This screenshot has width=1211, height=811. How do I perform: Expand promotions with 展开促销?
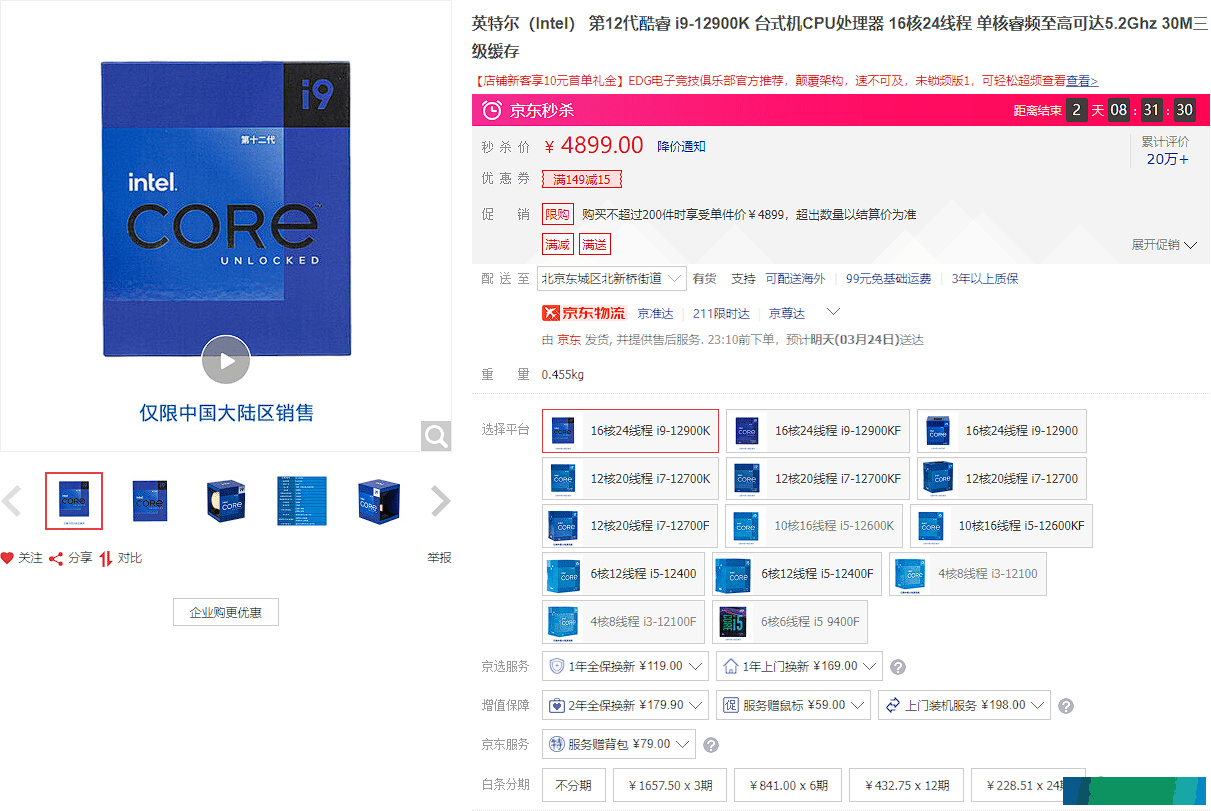pyautogui.click(x=1164, y=245)
